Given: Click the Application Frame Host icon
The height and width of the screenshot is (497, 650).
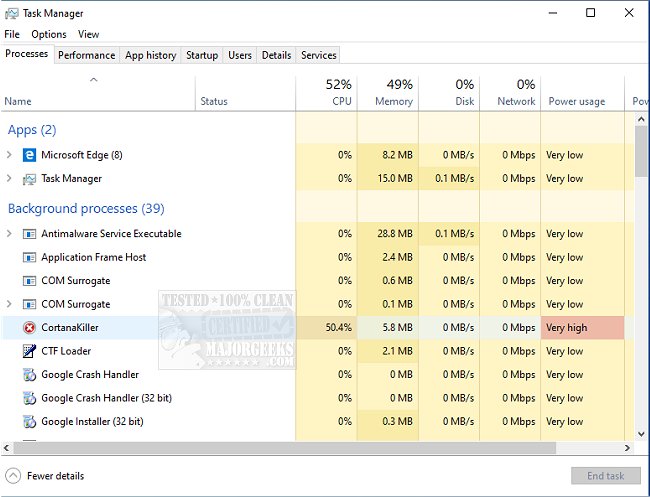Looking at the screenshot, I should pos(29,257).
